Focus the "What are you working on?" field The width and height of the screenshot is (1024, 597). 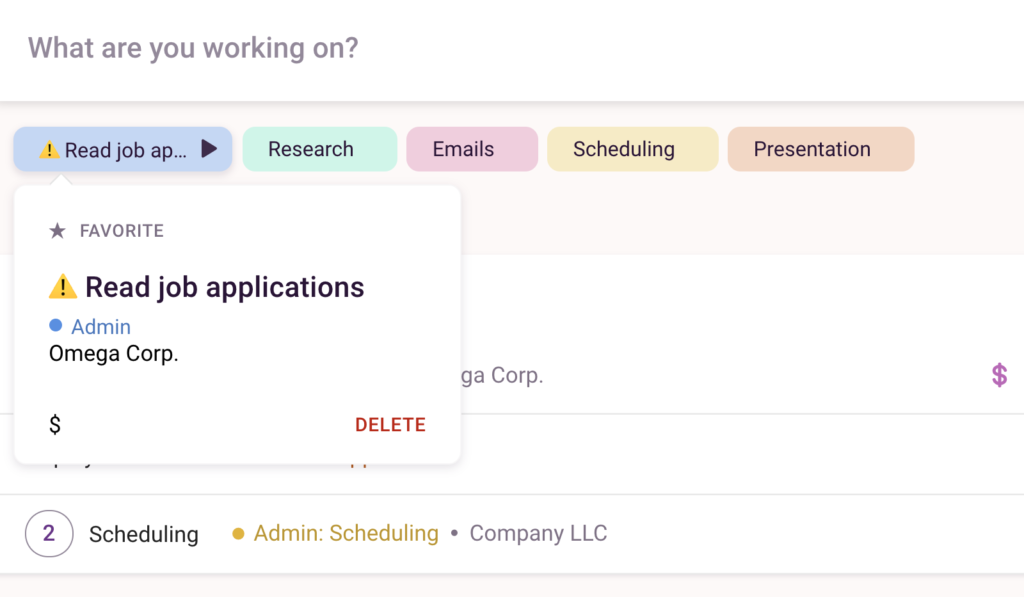(400, 48)
